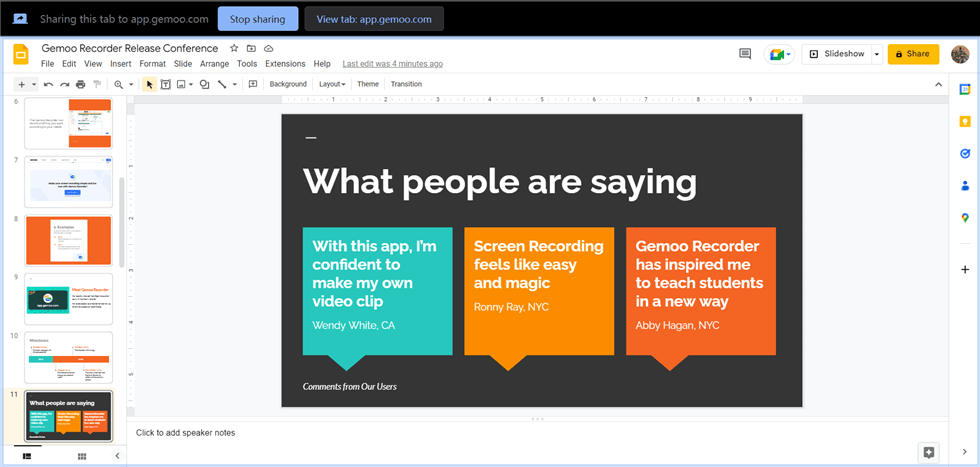Open Slideshow options dropdown arrow

click(877, 54)
